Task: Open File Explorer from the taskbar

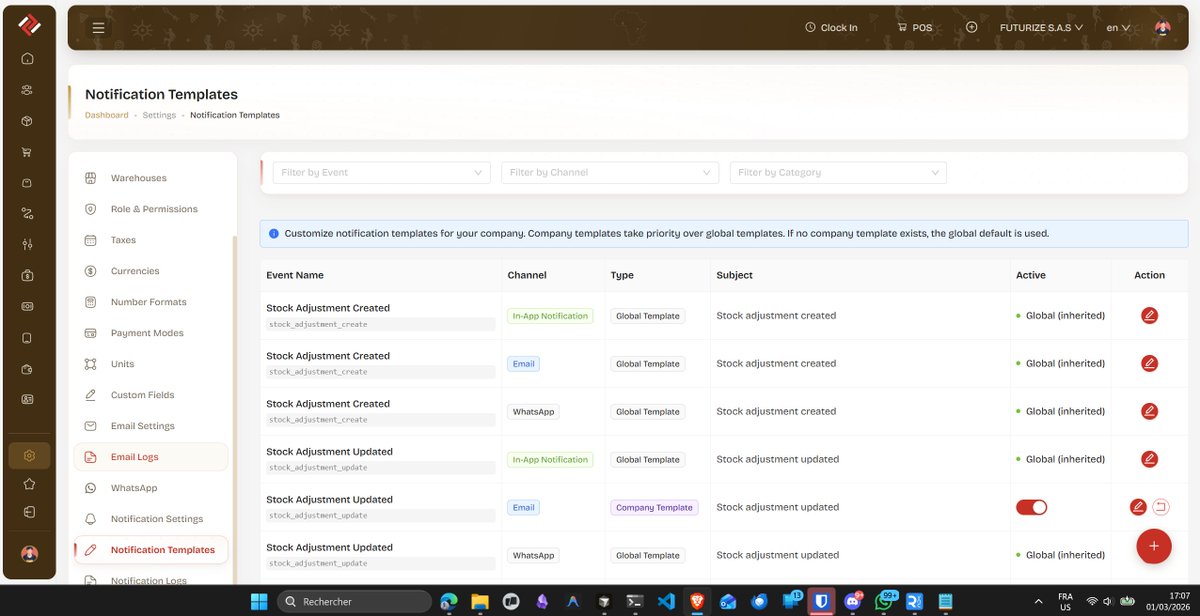Action: pyautogui.click(x=480, y=601)
